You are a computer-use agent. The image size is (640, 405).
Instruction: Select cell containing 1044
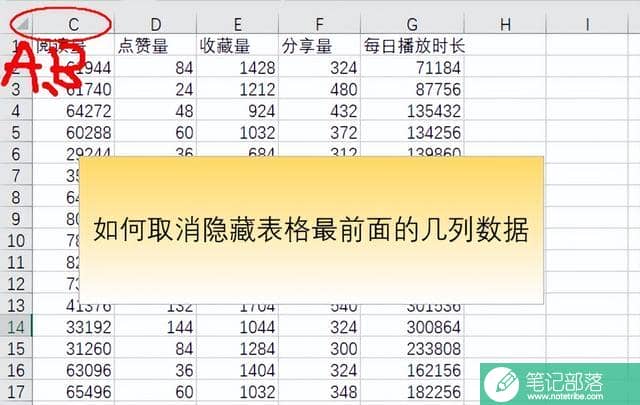(238, 327)
